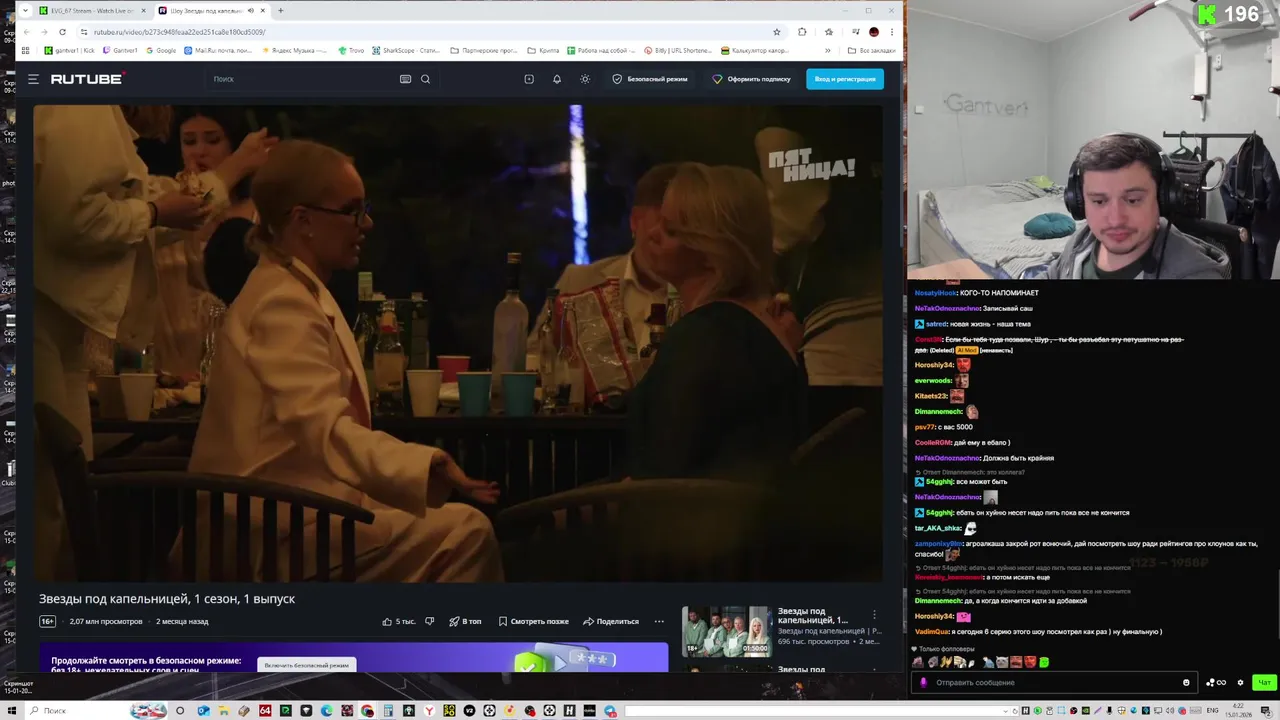Switch ENG language indicator in tray
The height and width of the screenshot is (720, 1280).
pyautogui.click(x=1213, y=711)
